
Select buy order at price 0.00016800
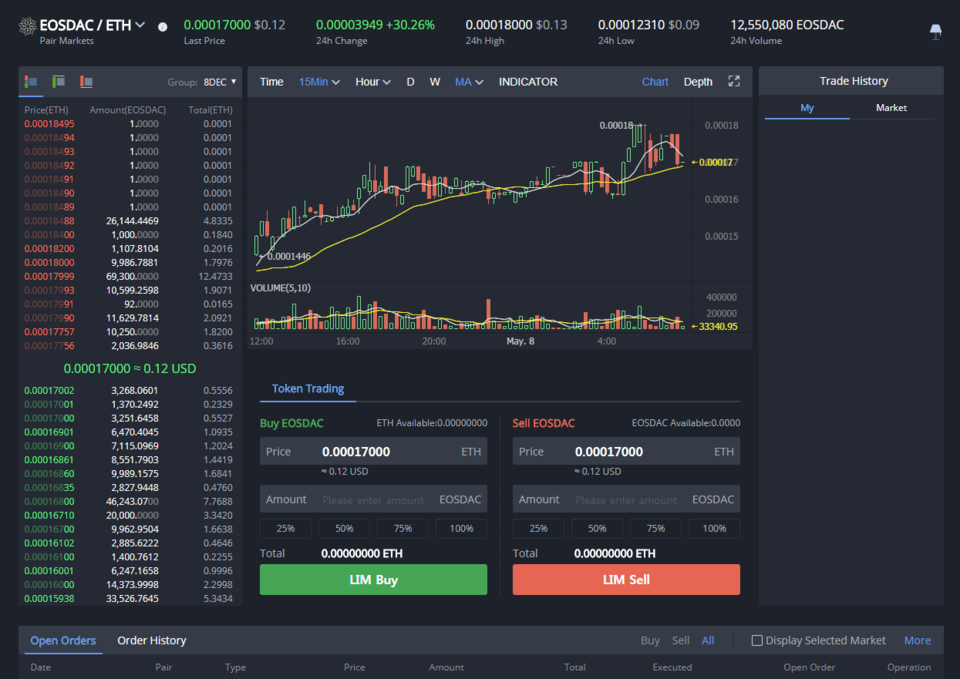(129, 501)
